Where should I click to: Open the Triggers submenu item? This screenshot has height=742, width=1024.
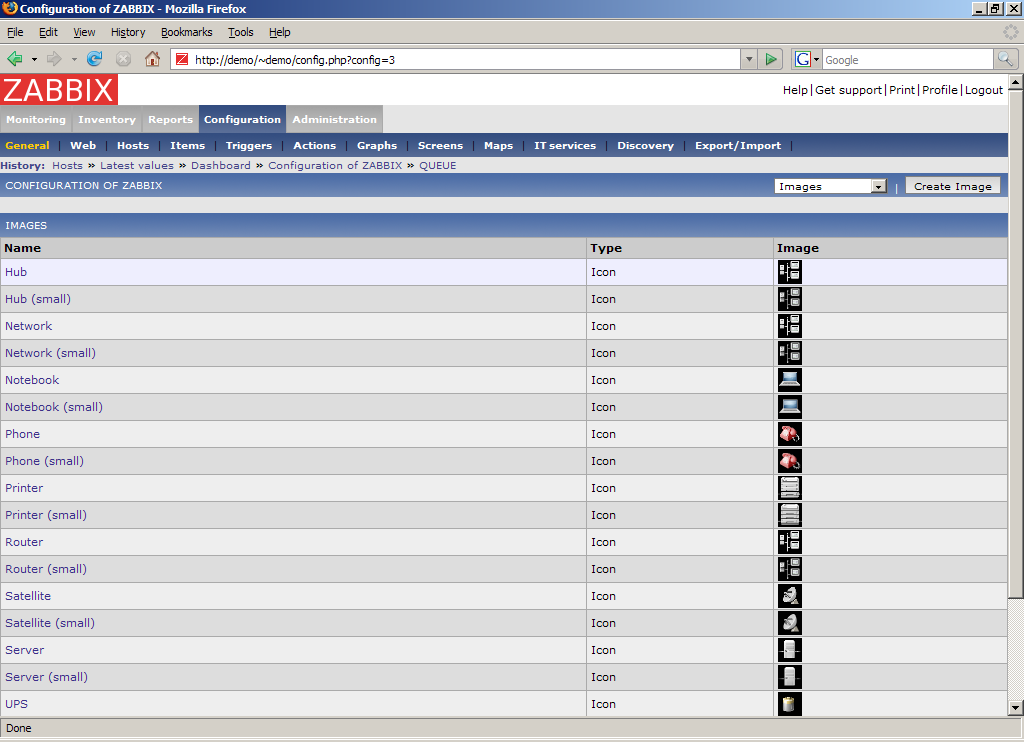[x=249, y=146]
